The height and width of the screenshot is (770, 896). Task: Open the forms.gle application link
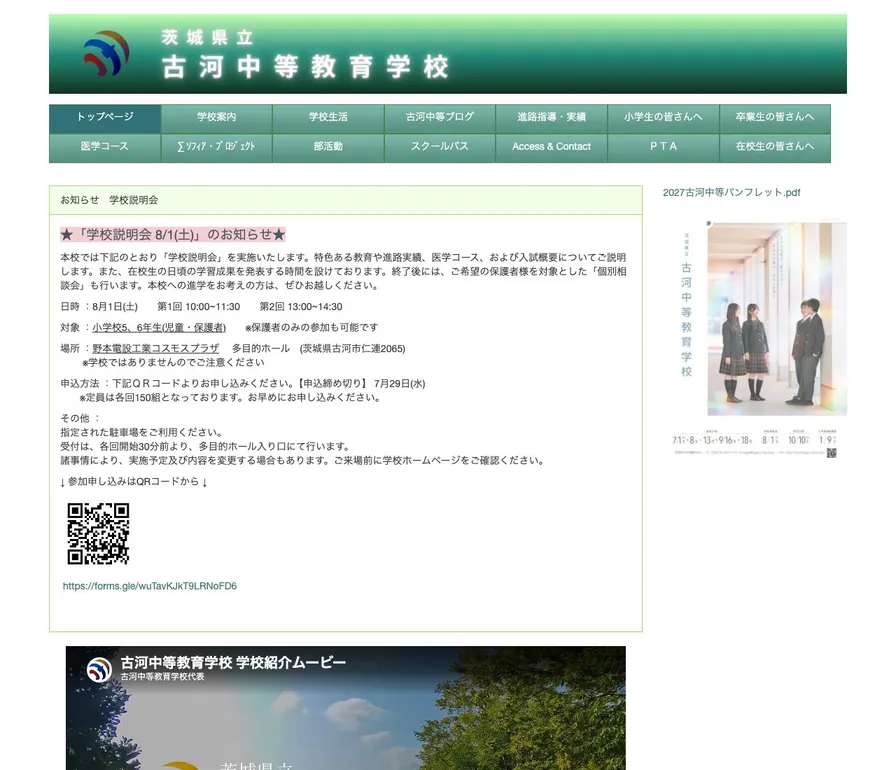tap(150, 586)
